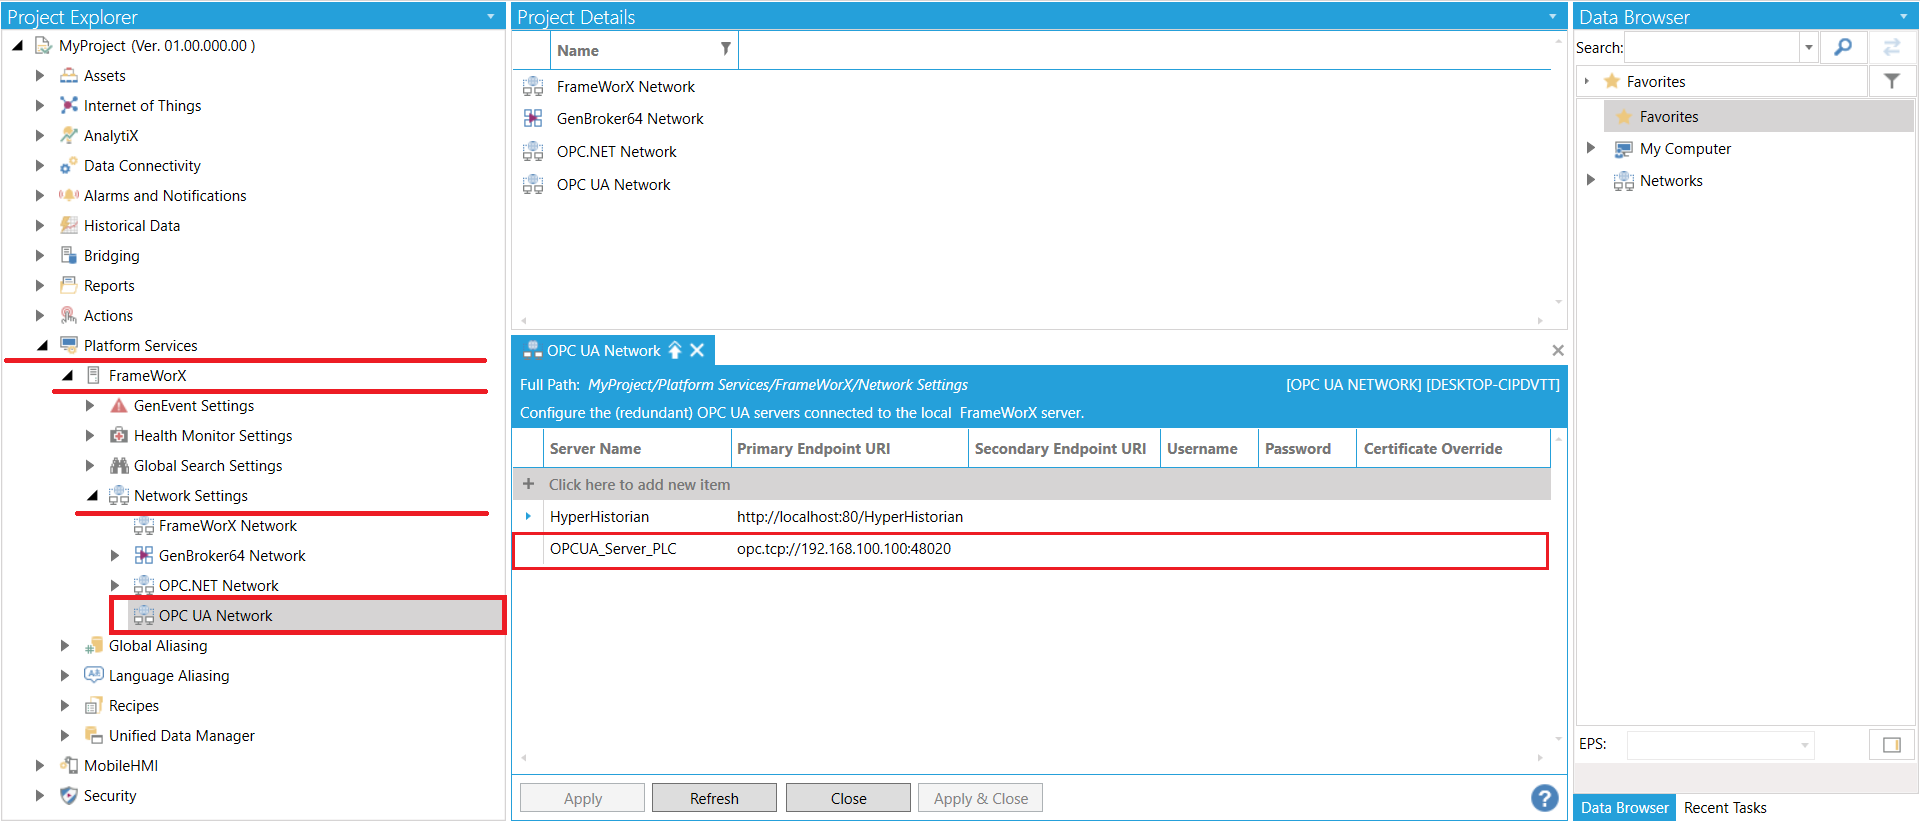Screen dimensions: 1920x822
Task: Select FrameWorX Network in Project Details list
Action: (625, 87)
